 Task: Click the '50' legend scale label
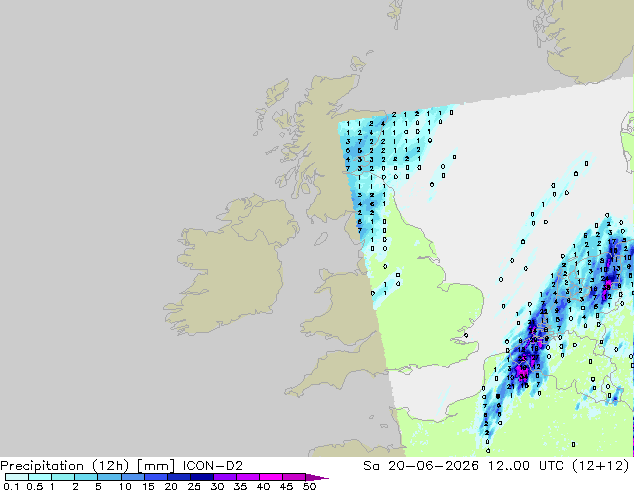coord(309,486)
